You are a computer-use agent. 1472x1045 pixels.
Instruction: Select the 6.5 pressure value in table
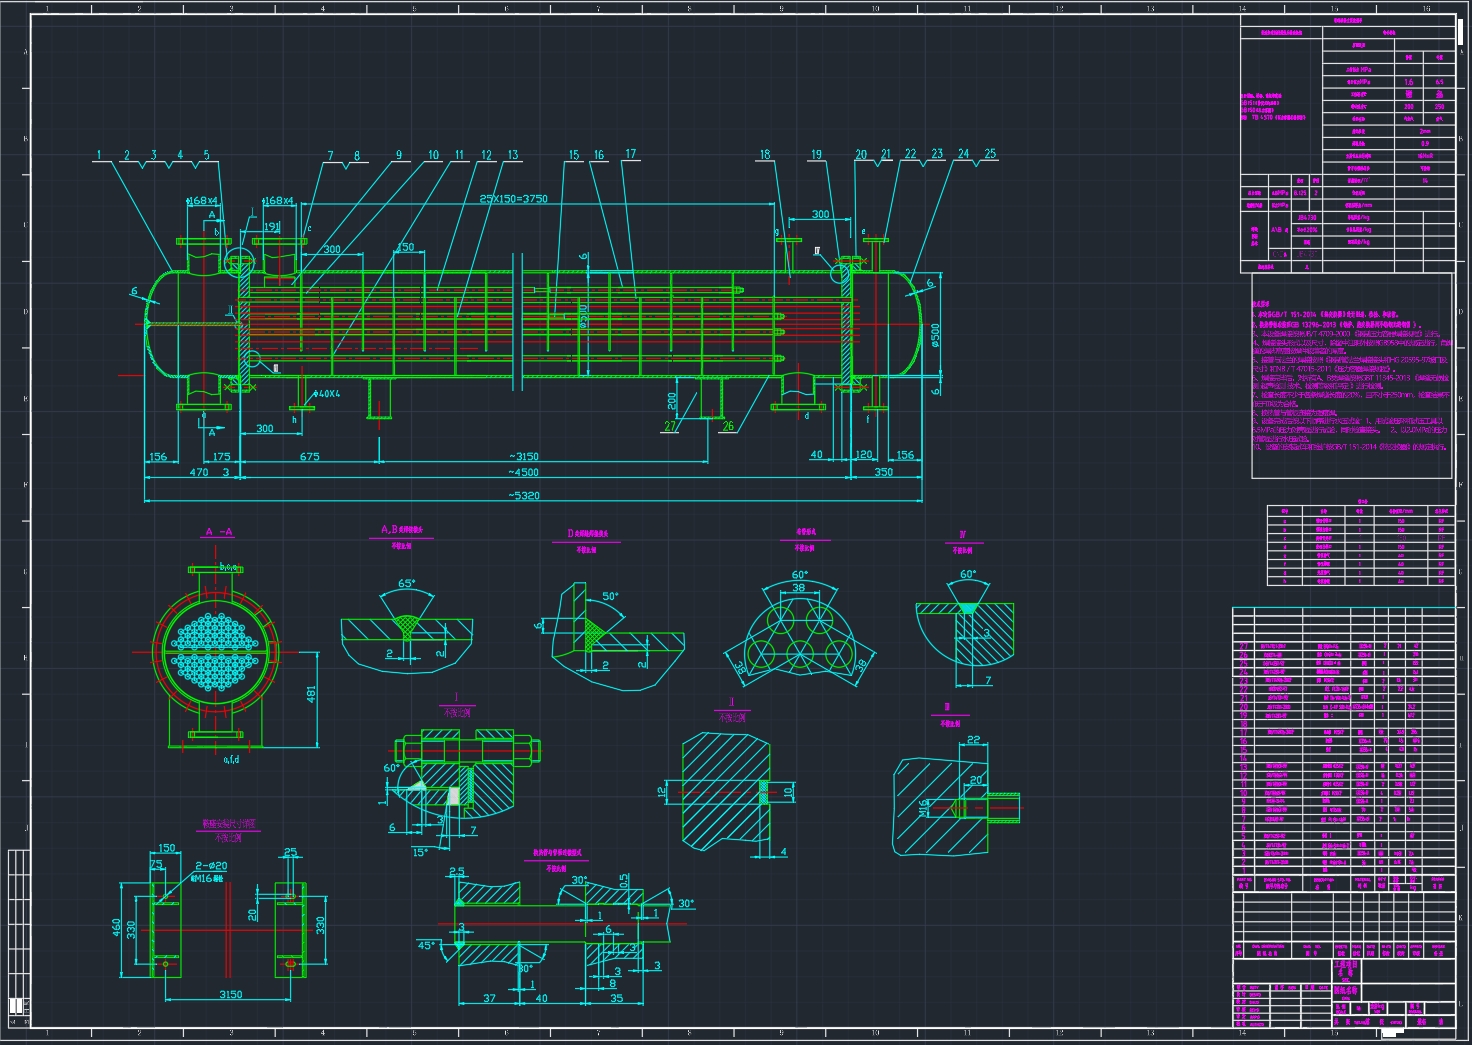1439,82
